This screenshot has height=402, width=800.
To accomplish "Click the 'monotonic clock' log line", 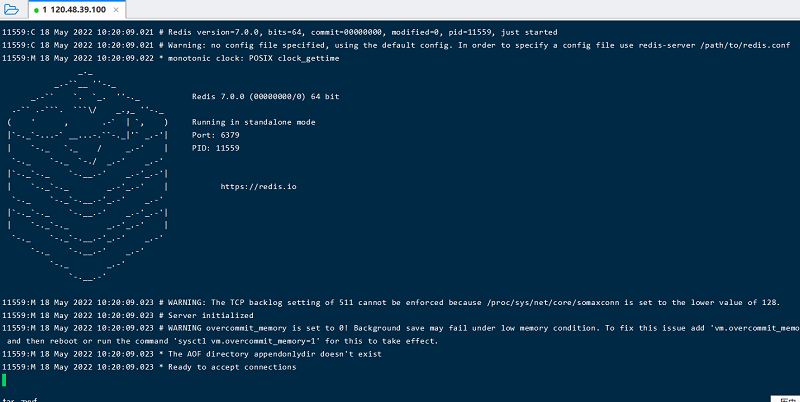I will tap(170, 58).
